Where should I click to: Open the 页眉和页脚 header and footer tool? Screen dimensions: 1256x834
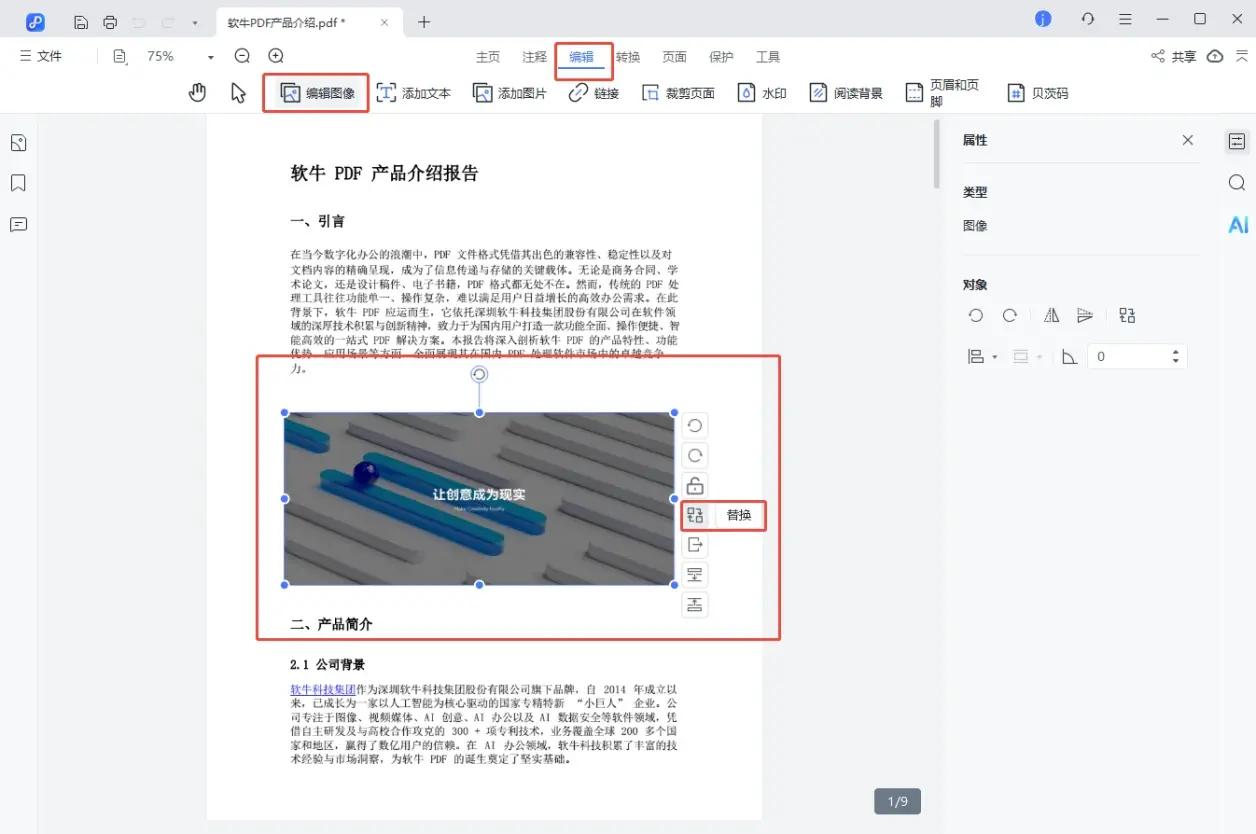942,93
